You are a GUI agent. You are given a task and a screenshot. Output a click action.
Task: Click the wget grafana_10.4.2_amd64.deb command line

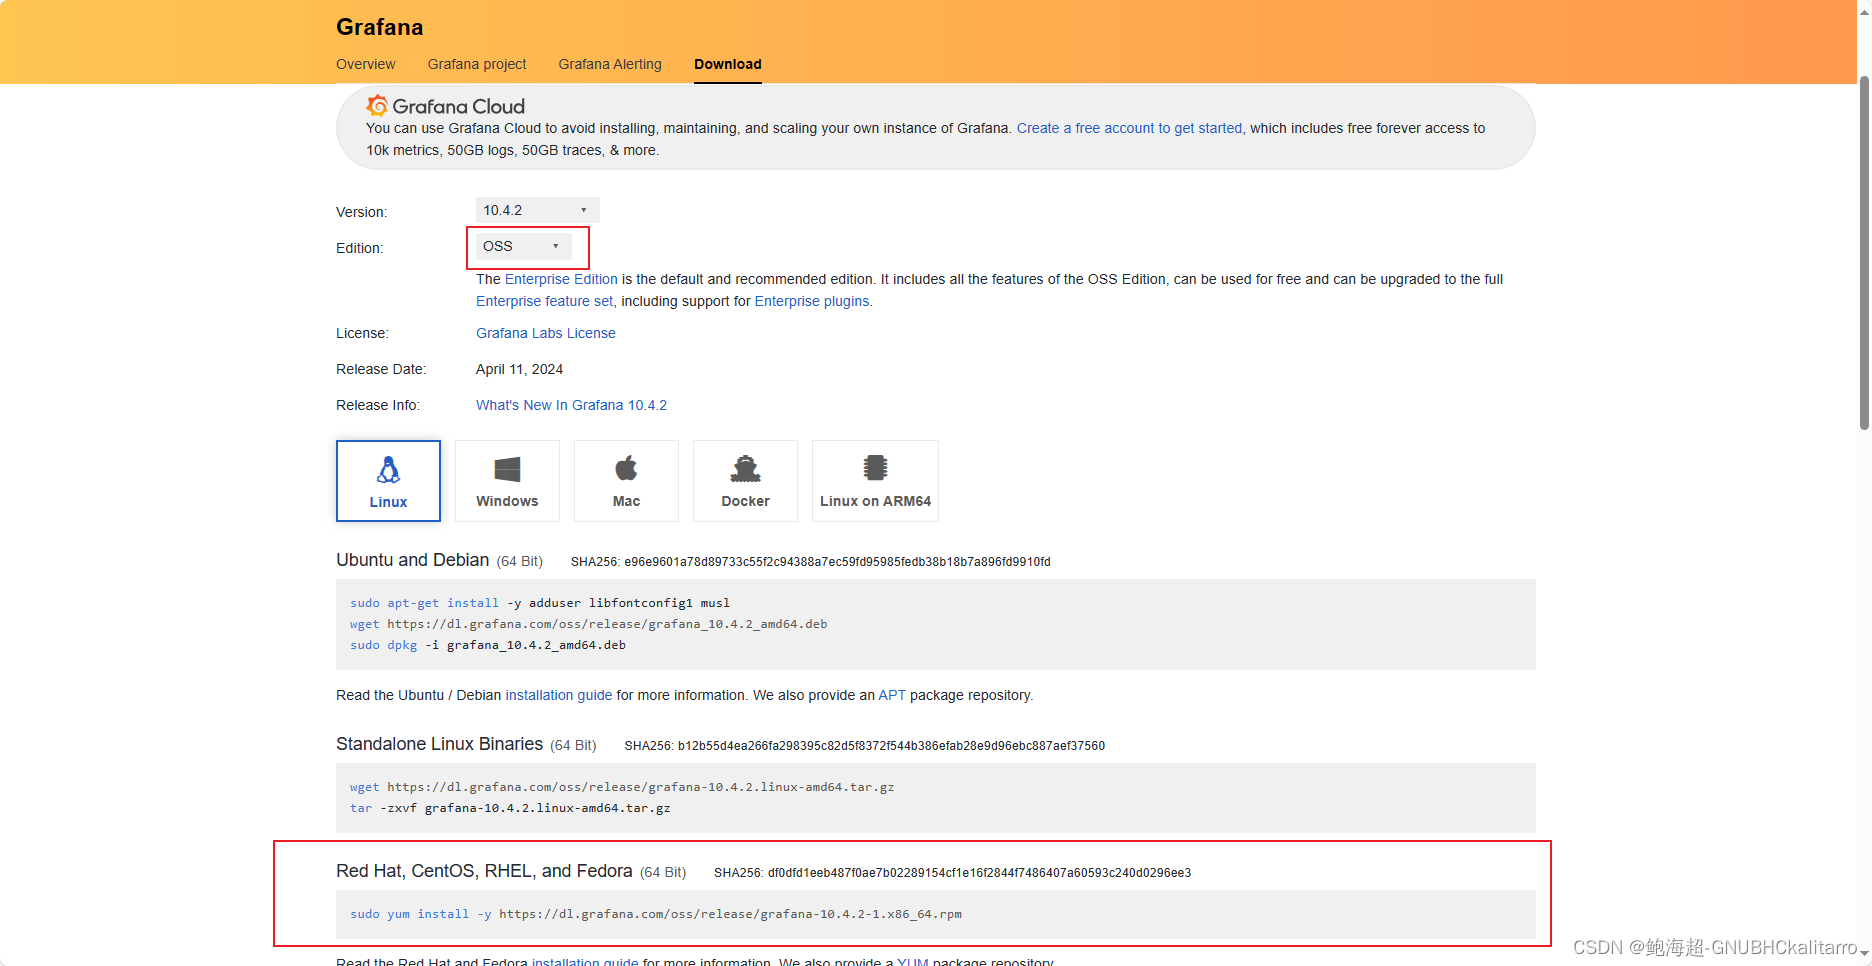click(x=589, y=624)
